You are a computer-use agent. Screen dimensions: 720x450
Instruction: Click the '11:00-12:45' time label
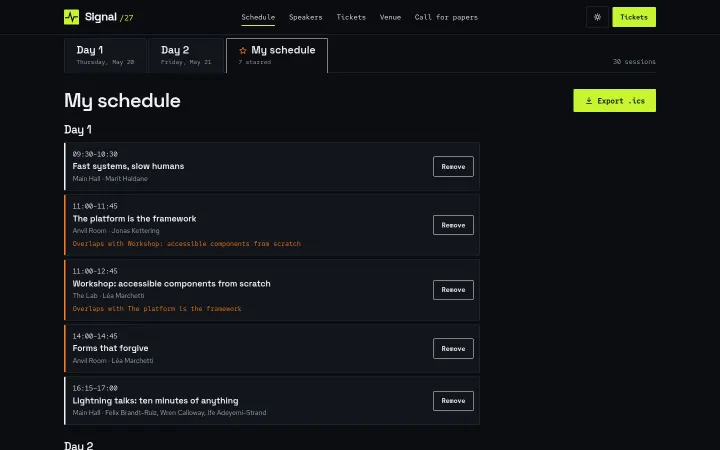95,271
